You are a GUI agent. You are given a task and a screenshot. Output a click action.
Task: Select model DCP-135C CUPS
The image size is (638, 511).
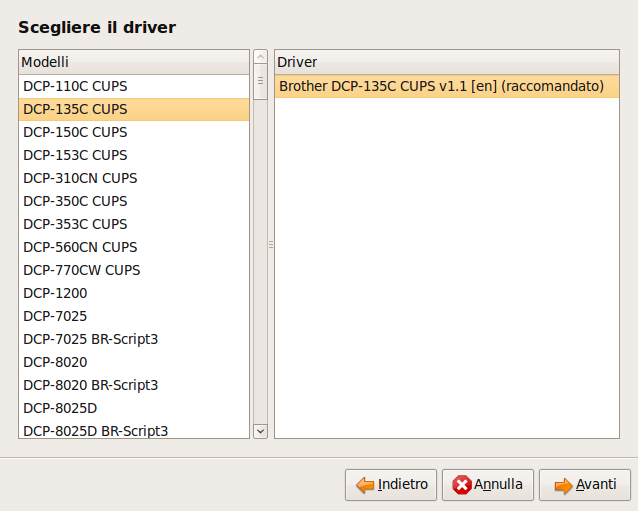point(134,109)
